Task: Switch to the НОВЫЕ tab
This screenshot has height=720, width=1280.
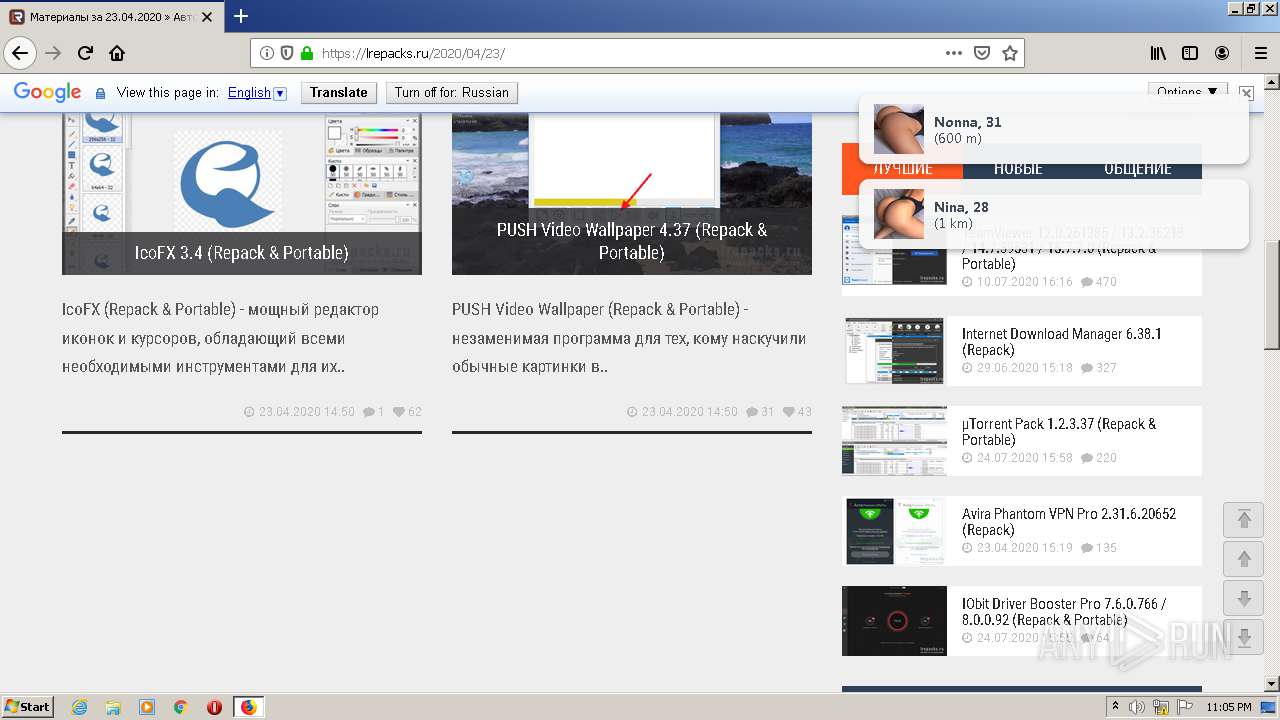Action: [x=1018, y=168]
